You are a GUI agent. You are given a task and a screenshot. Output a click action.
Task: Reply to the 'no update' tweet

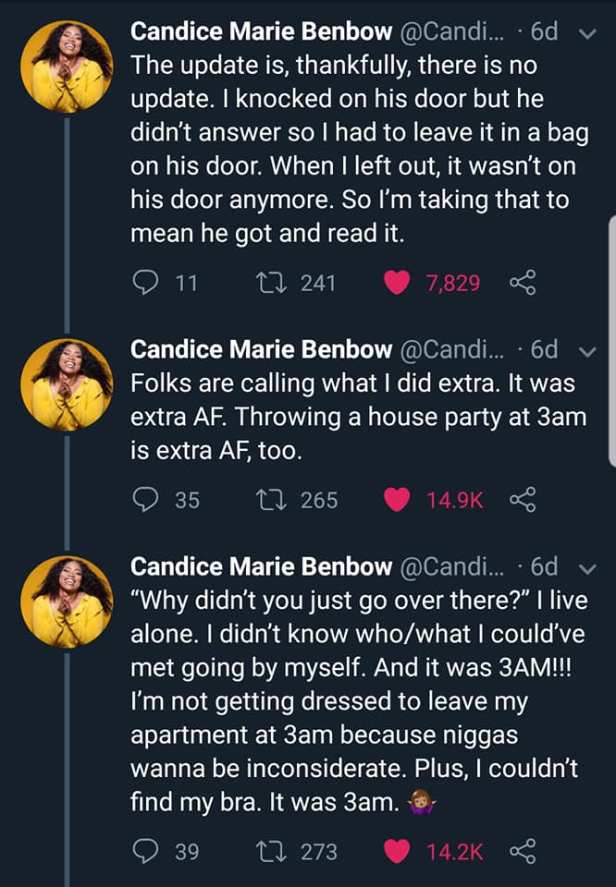pyautogui.click(x=146, y=284)
